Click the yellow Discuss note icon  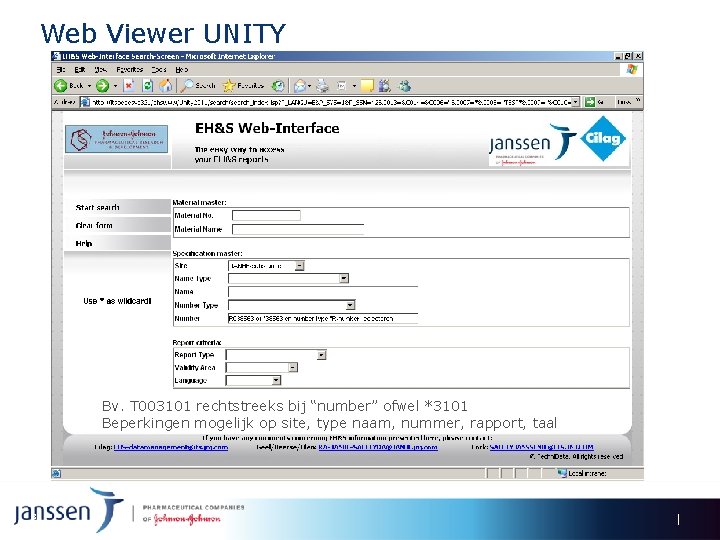point(367,86)
